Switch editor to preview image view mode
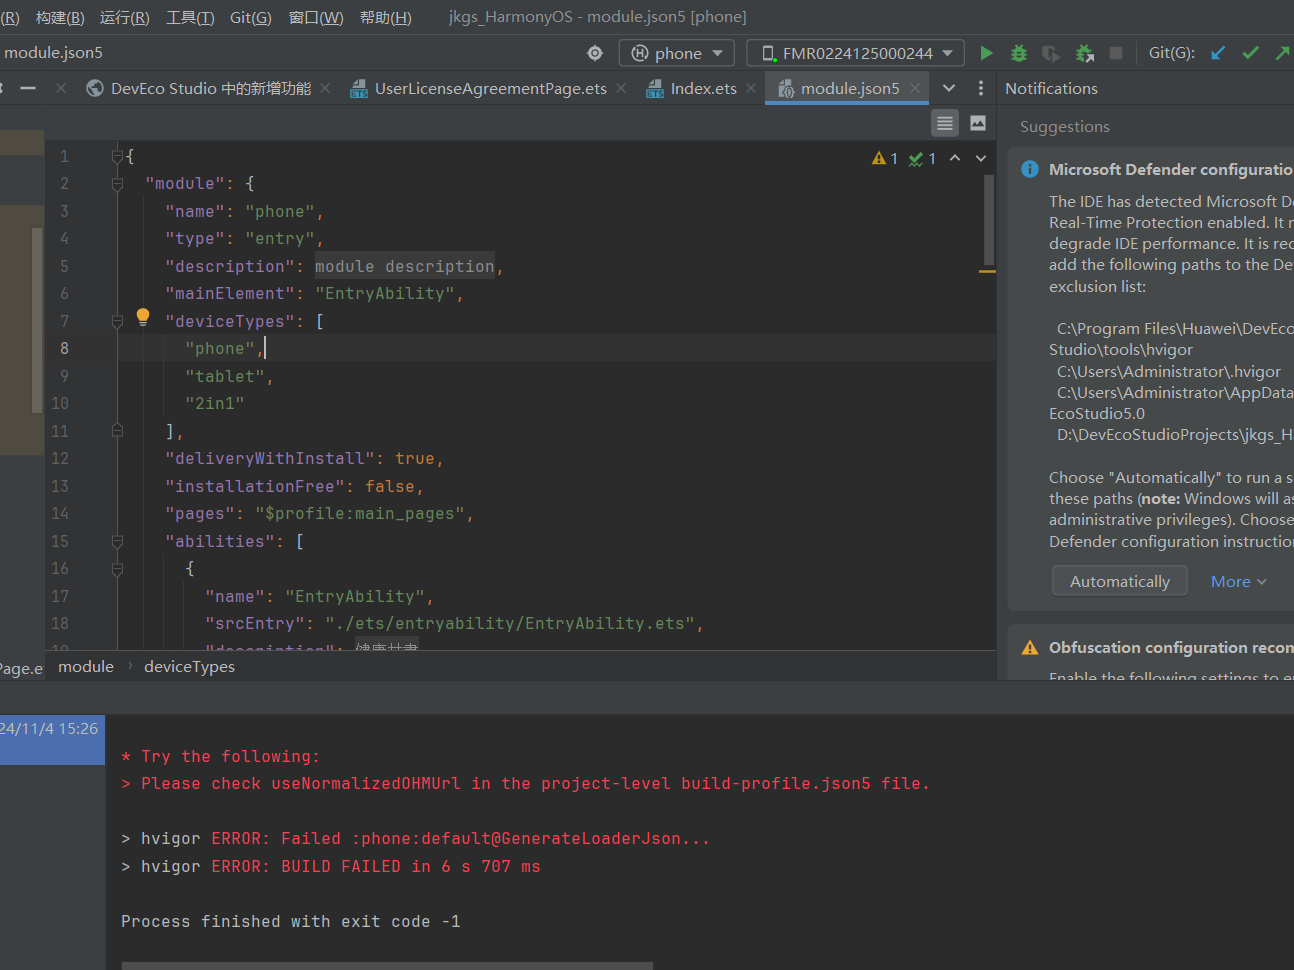Viewport: 1294px width, 970px height. pos(978,123)
